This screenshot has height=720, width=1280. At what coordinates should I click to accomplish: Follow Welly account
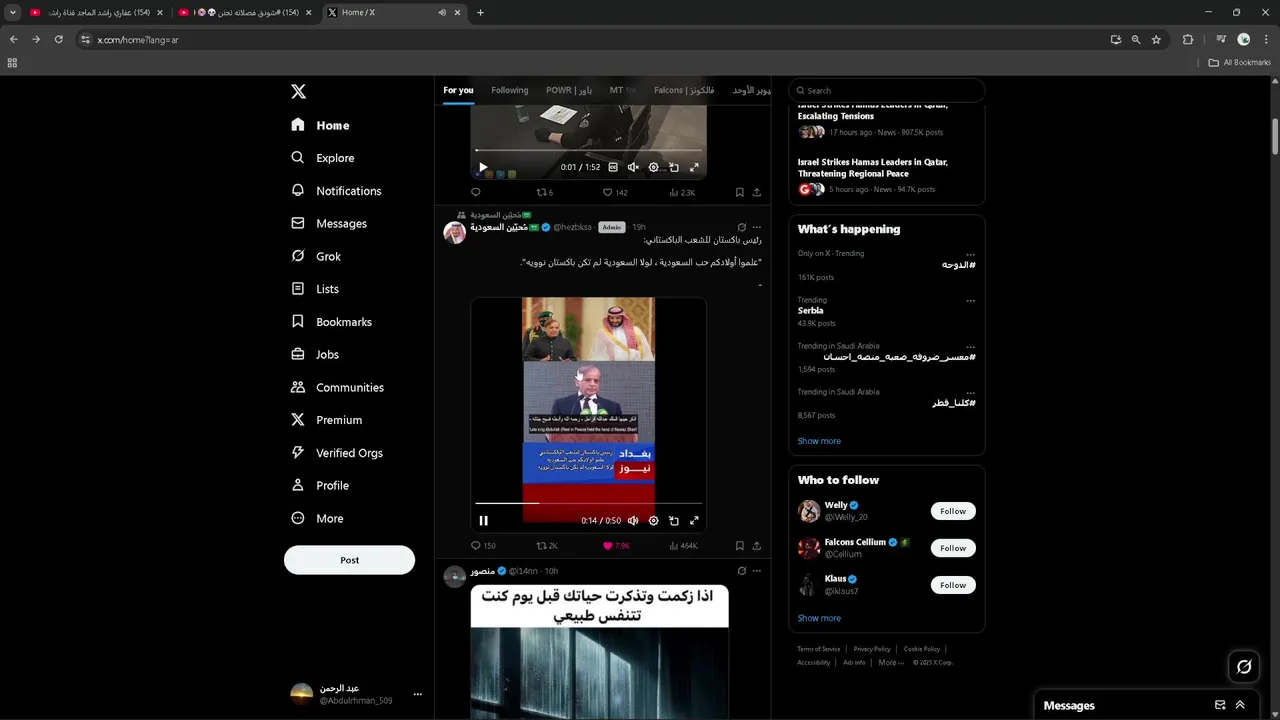pyautogui.click(x=953, y=511)
